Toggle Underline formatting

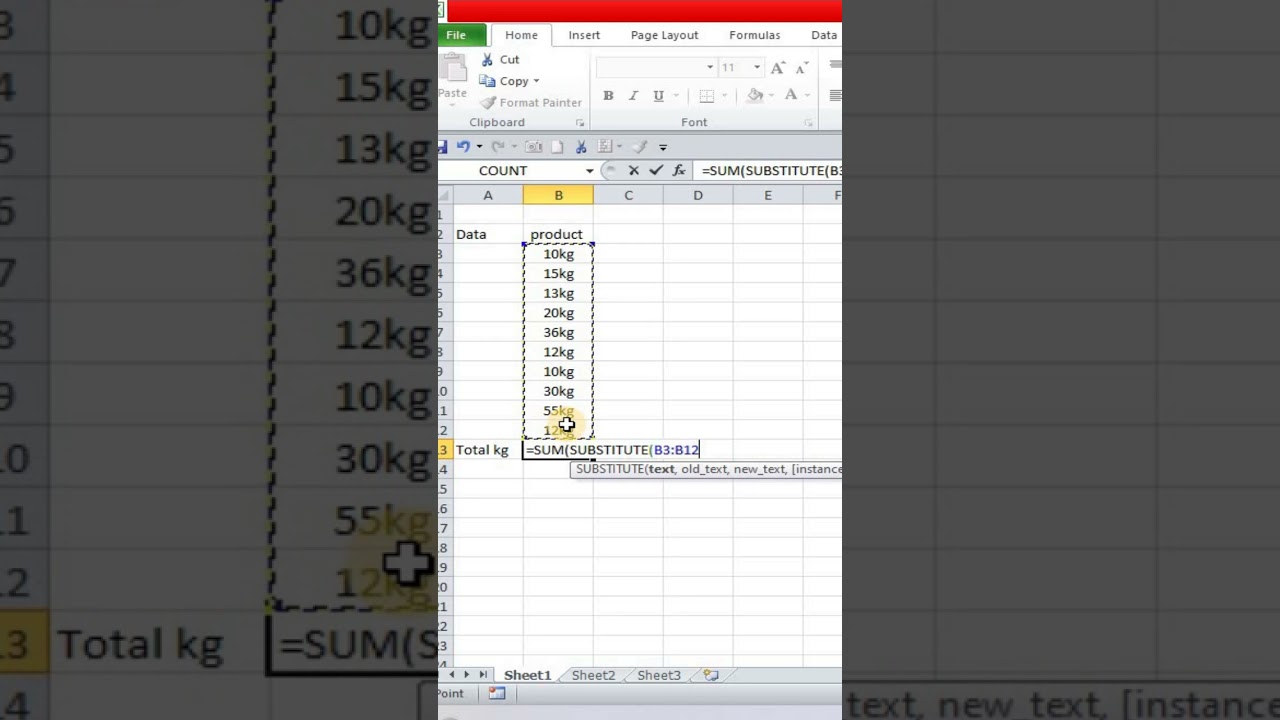coord(658,96)
